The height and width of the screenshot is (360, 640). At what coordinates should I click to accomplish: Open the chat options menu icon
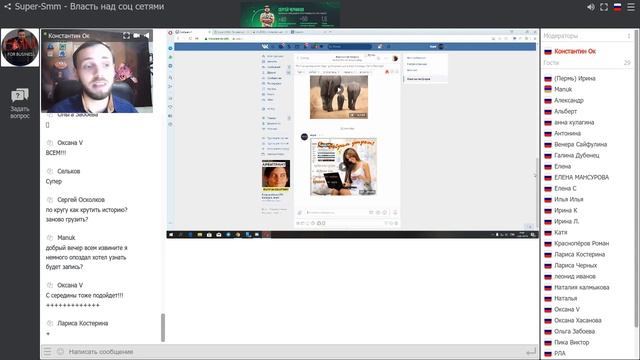click(x=48, y=351)
